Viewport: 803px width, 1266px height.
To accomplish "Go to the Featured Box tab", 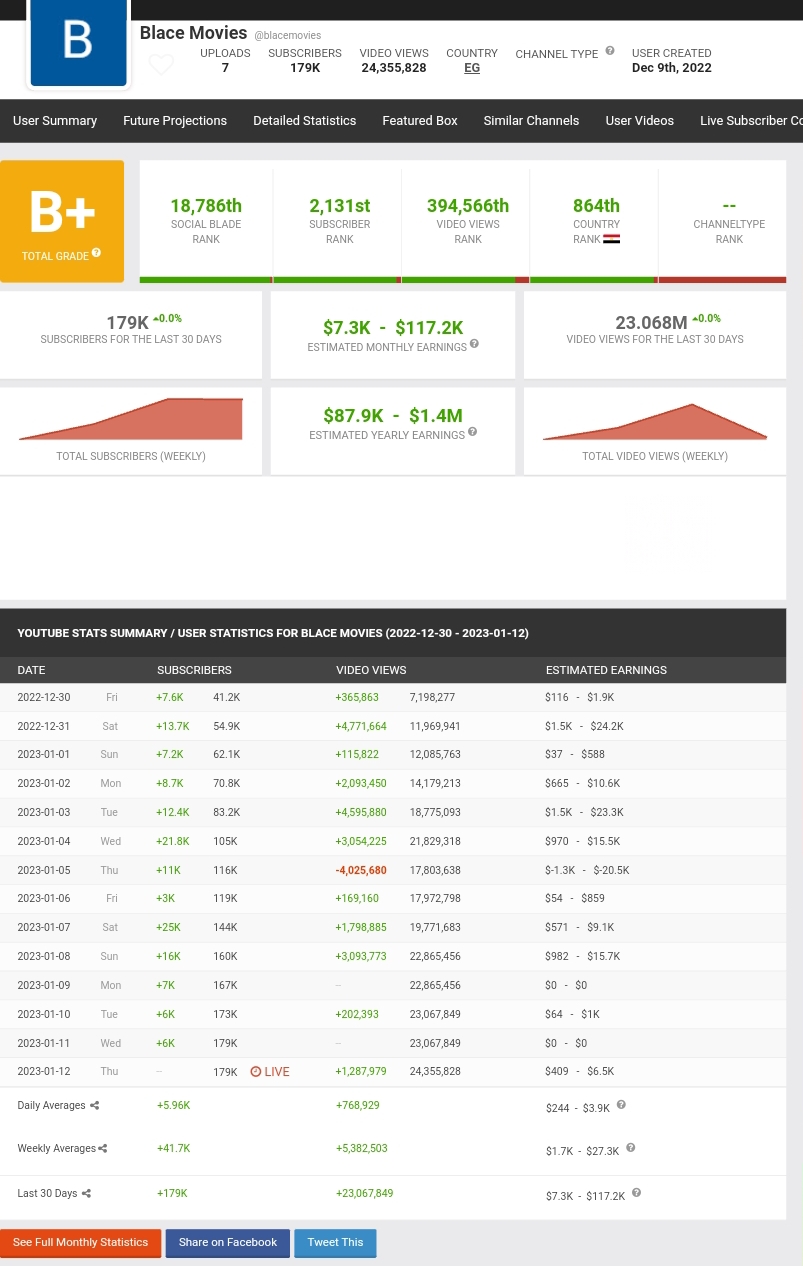I will pyautogui.click(x=420, y=120).
